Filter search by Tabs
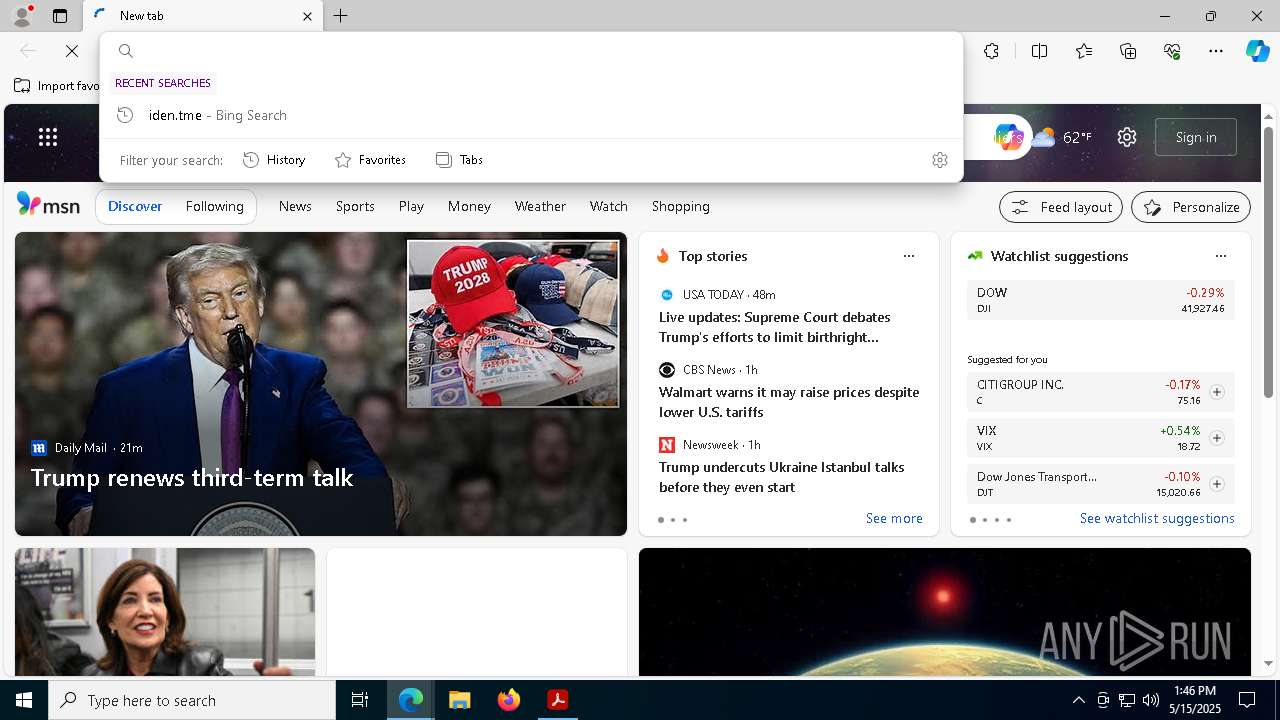 point(459,160)
